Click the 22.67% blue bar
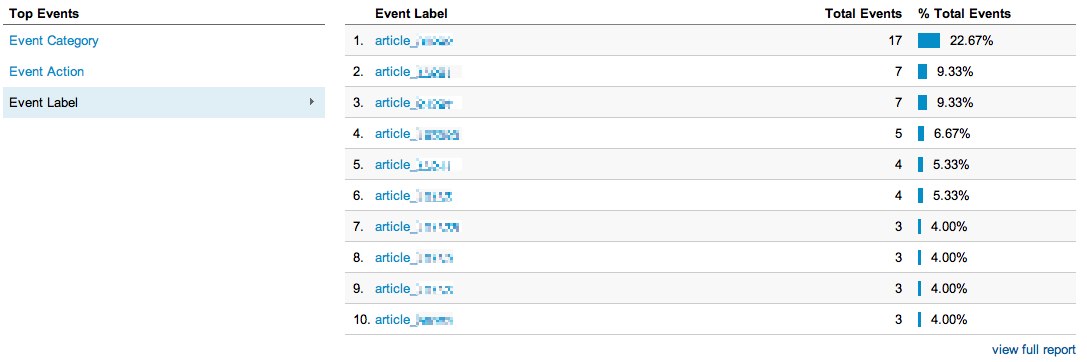The image size is (1087, 362). pyautogui.click(x=928, y=41)
